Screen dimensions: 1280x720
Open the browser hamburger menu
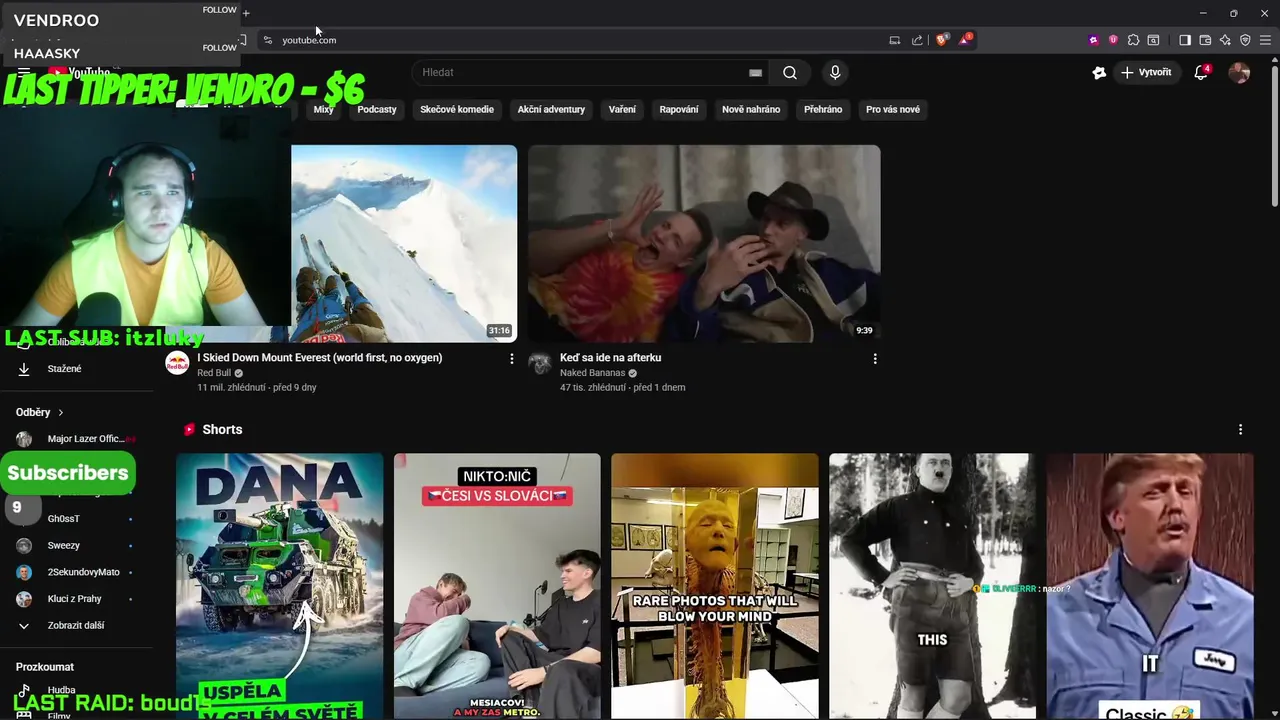click(x=1265, y=40)
